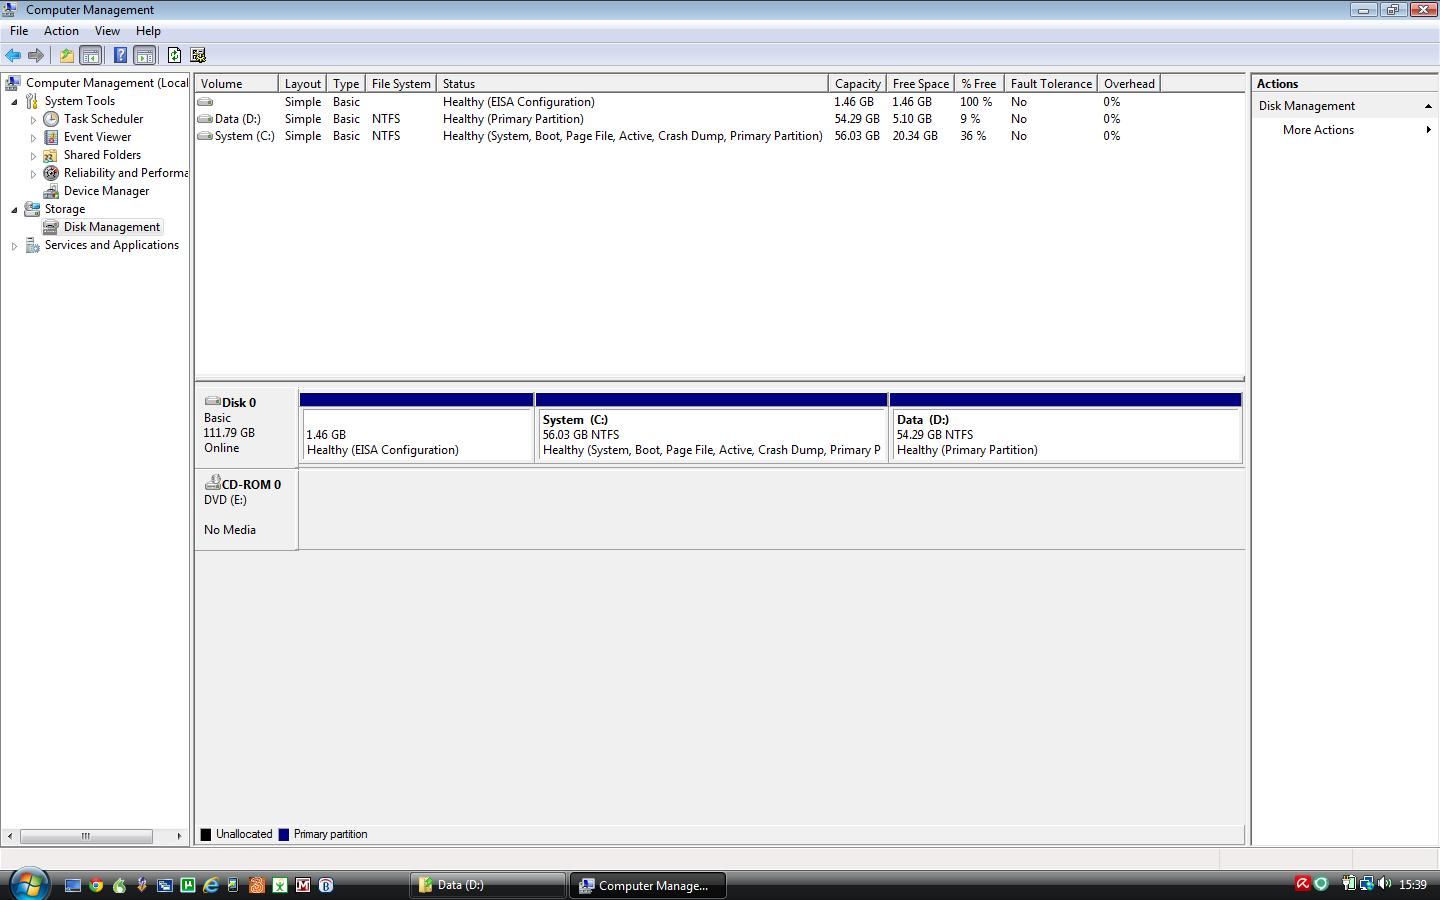Image resolution: width=1440 pixels, height=900 pixels.
Task: Toggle the Show/Hide Console Tree icon
Action: [x=91, y=55]
